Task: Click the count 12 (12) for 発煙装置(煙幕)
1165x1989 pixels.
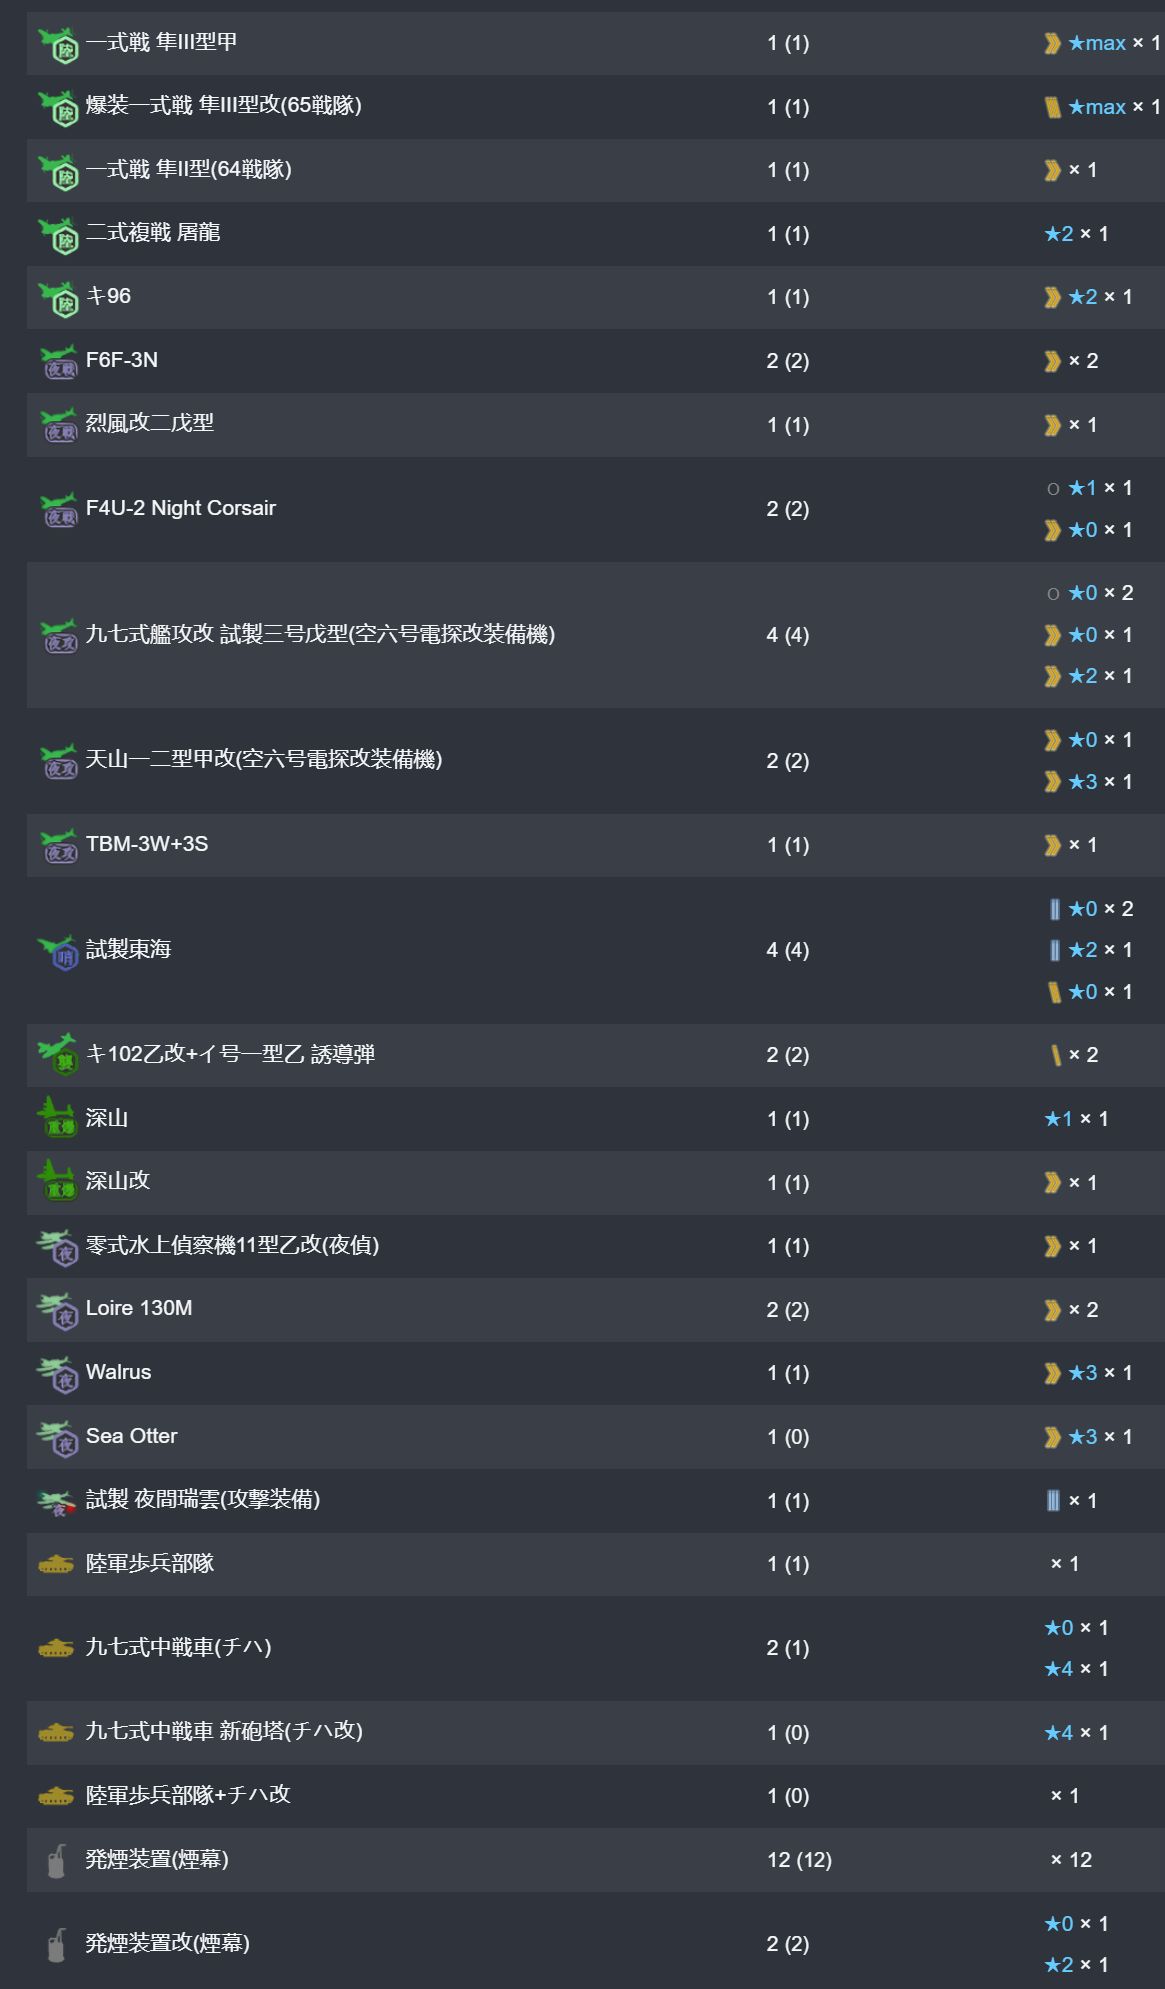Action: click(799, 1860)
